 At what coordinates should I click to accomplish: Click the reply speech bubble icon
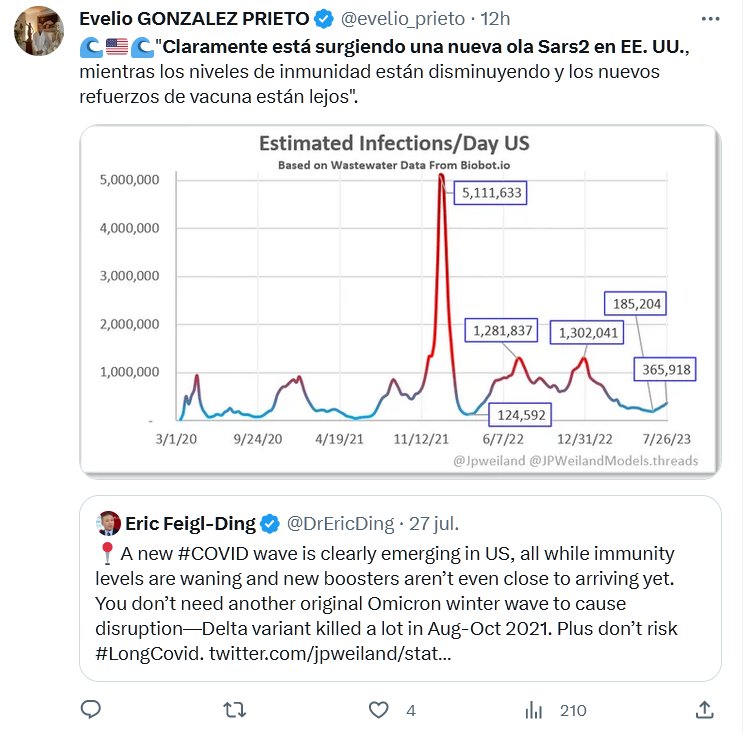click(x=91, y=710)
